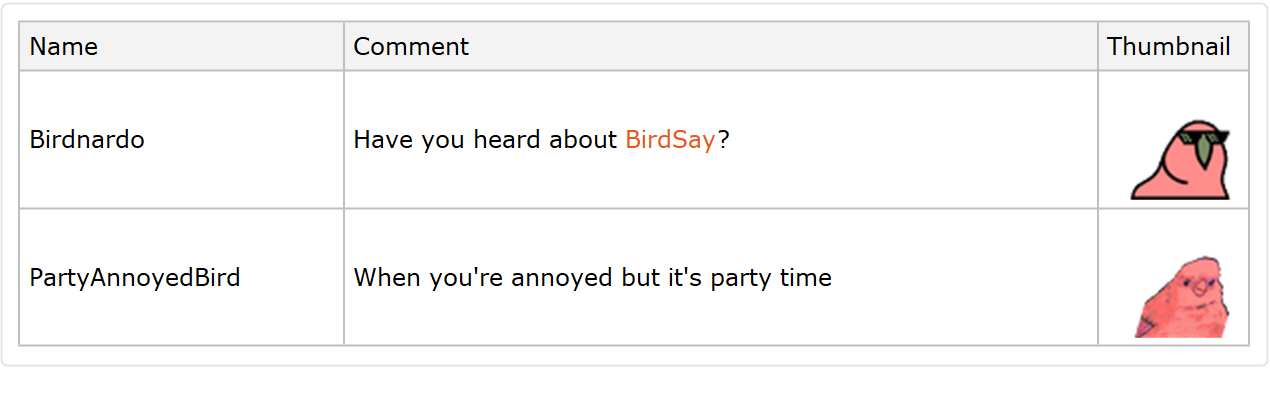Click the words 'party time' in comment
This screenshot has width=1270, height=400.
pos(771,277)
